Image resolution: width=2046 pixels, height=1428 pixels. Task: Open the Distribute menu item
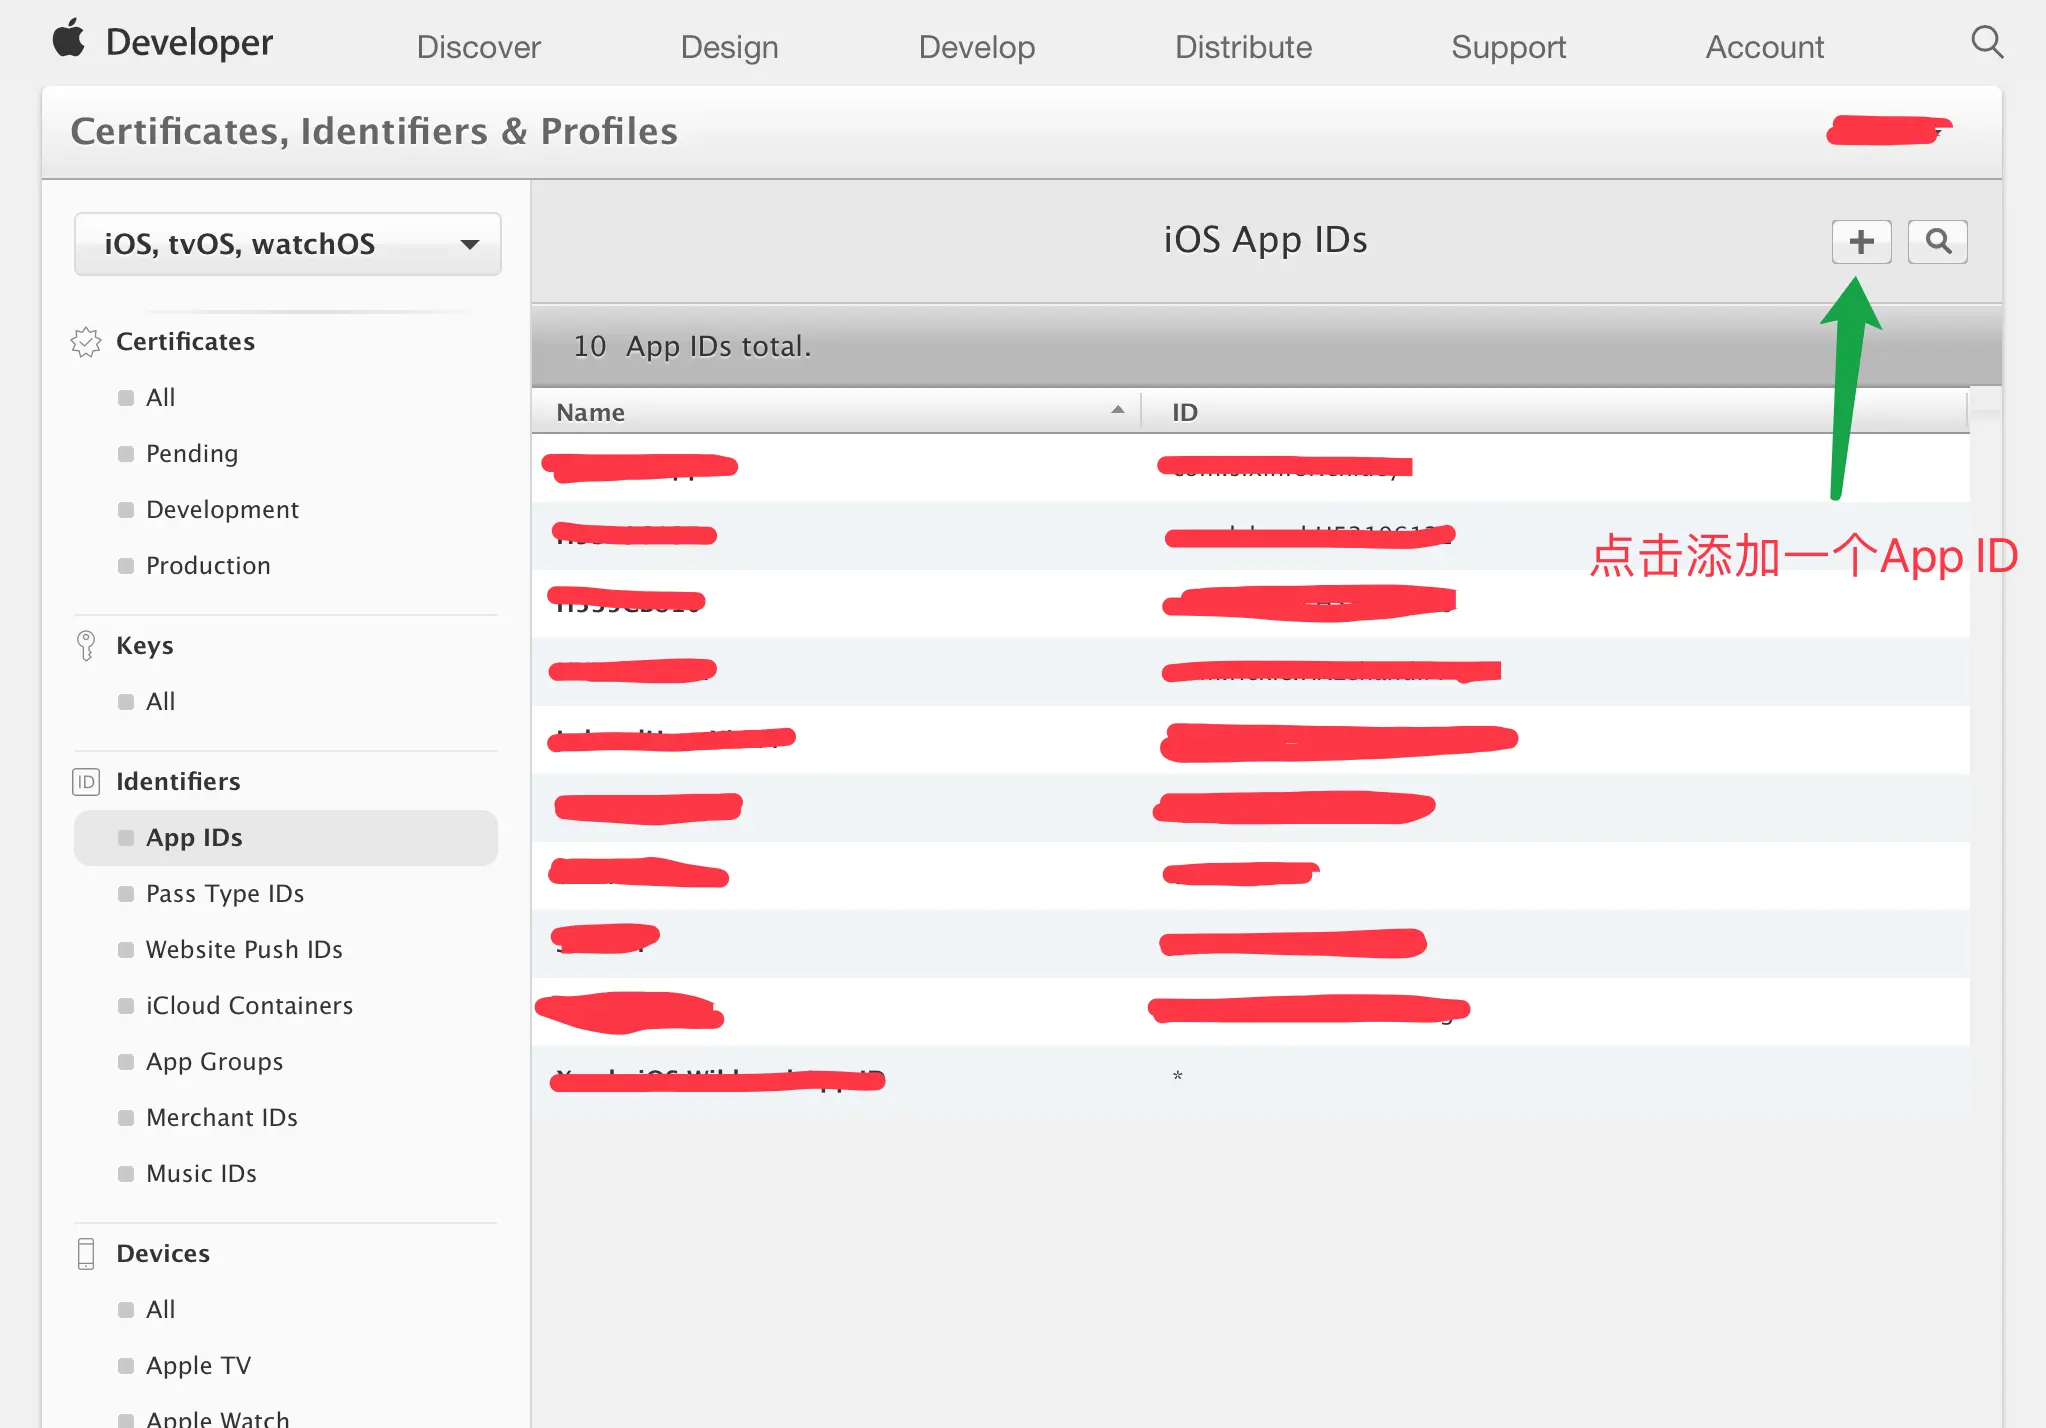1243,47
